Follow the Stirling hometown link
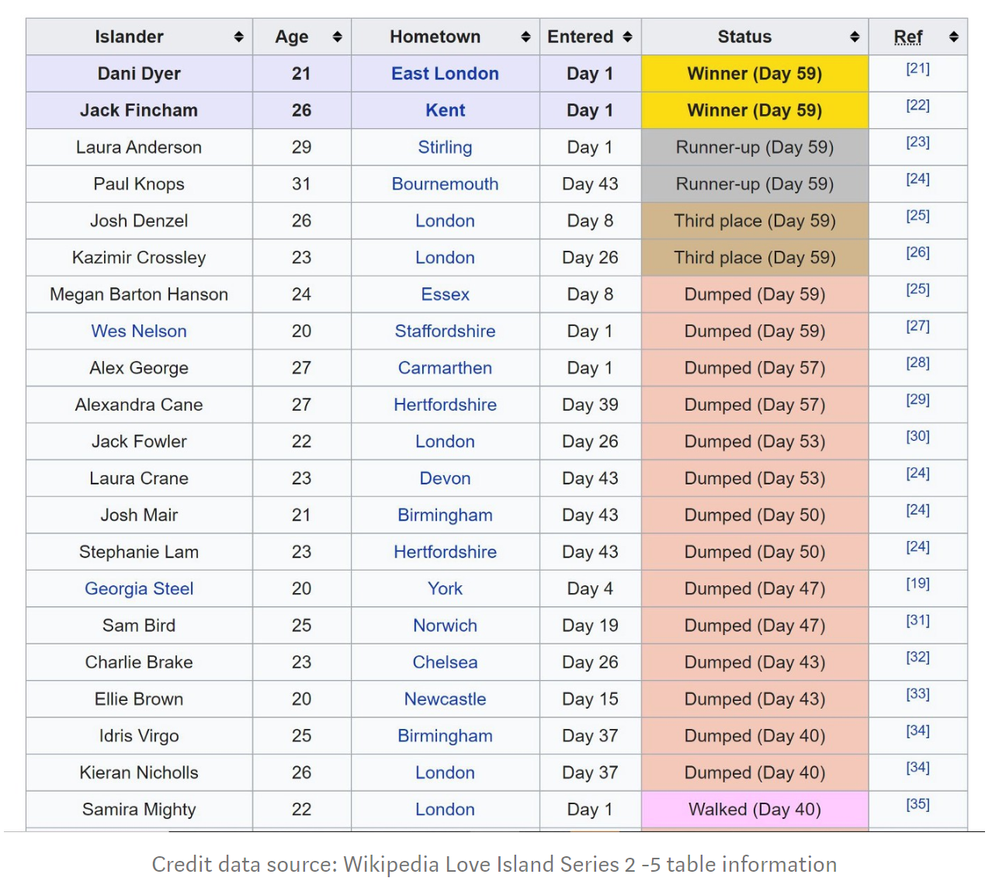999x885 pixels. 445,147
